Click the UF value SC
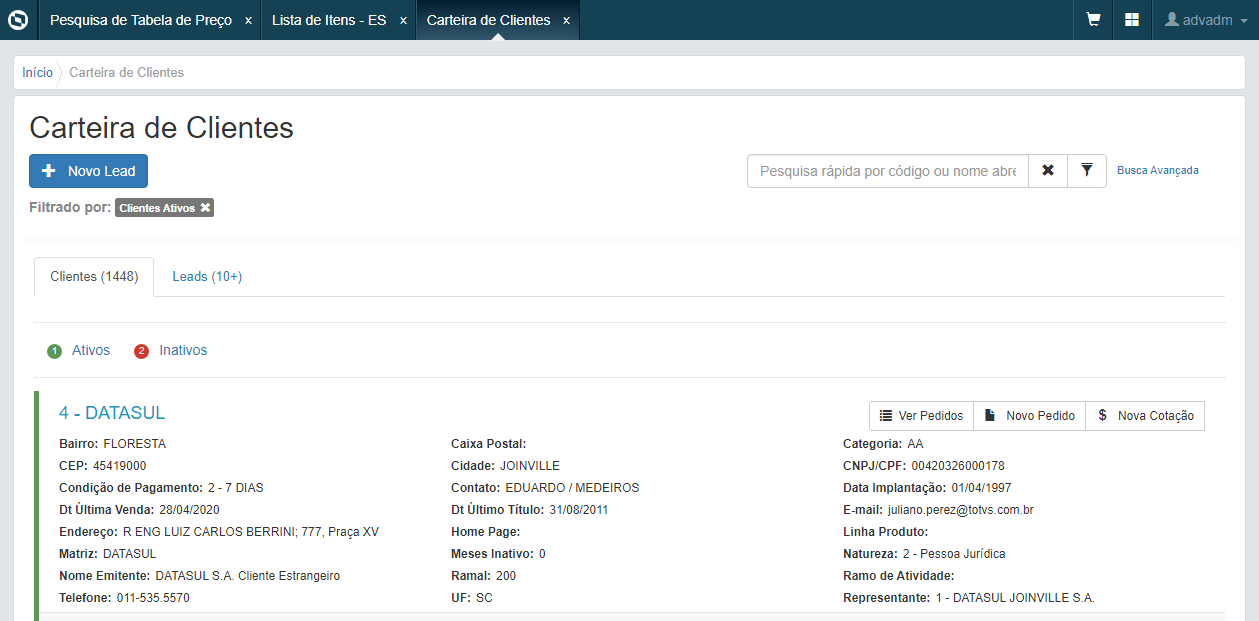The image size is (1259, 621). (x=484, y=598)
